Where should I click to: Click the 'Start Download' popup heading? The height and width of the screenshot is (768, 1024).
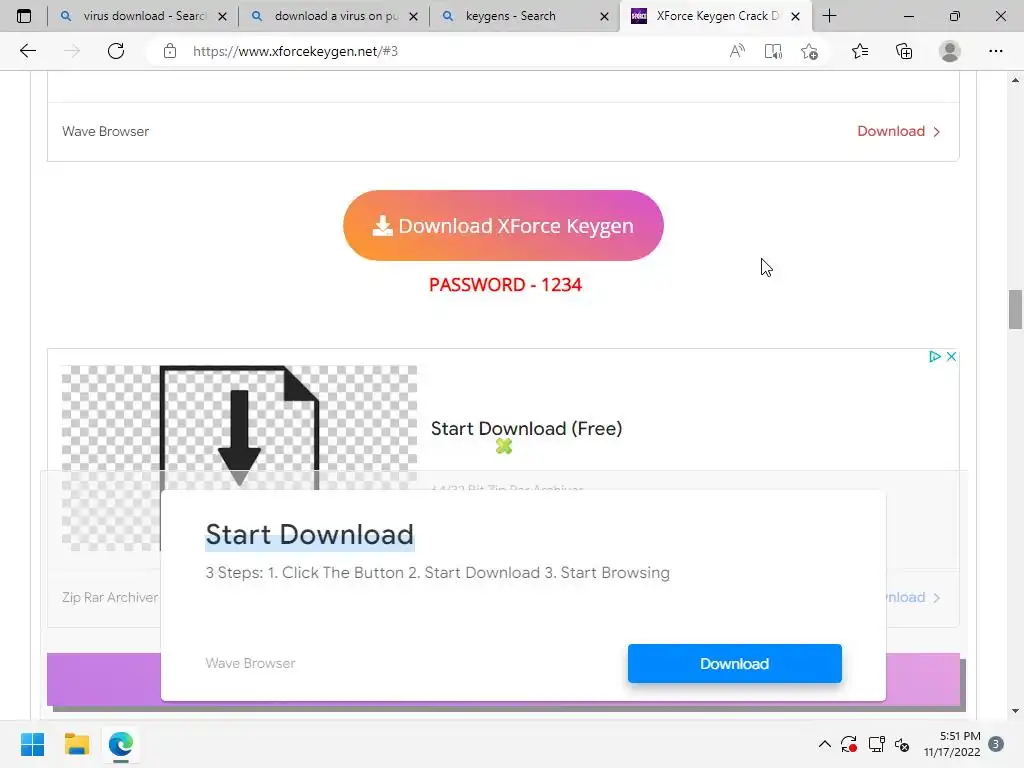310,534
